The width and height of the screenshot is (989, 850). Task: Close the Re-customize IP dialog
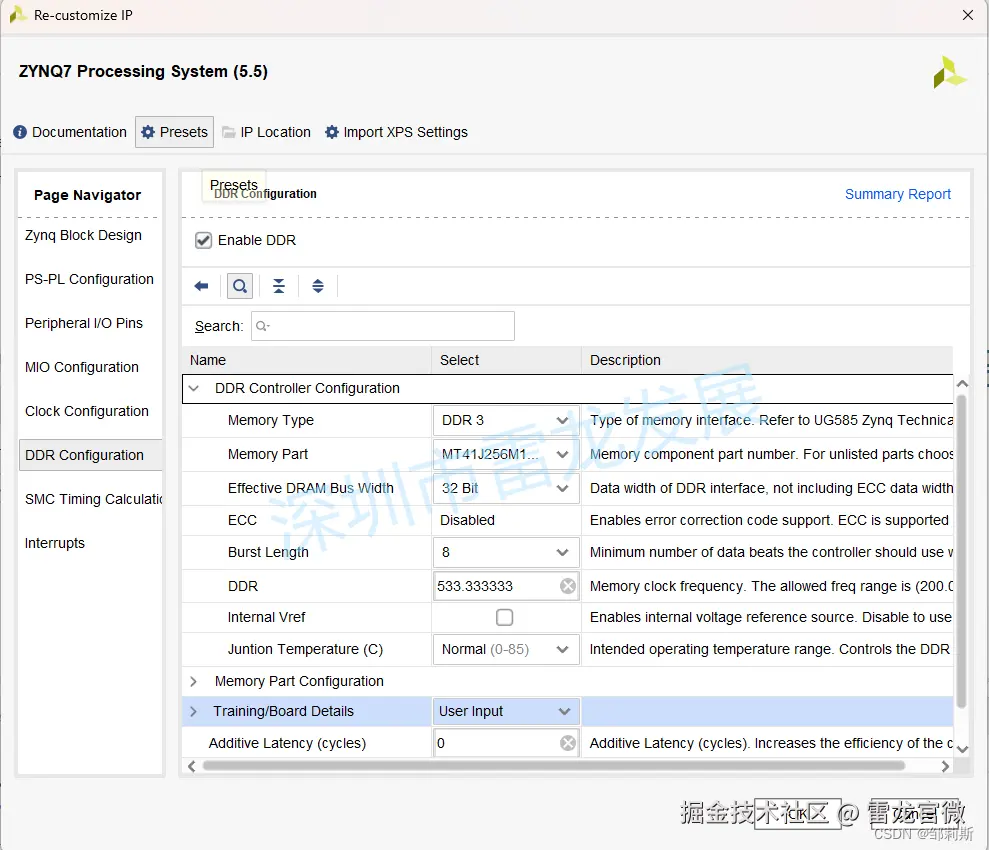point(968,15)
